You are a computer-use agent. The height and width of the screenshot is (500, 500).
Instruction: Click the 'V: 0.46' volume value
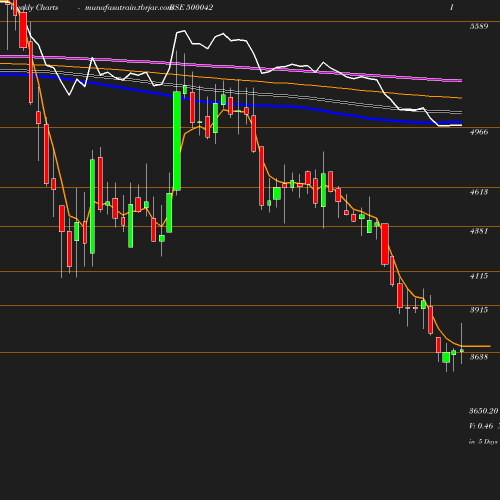[x=481, y=426]
